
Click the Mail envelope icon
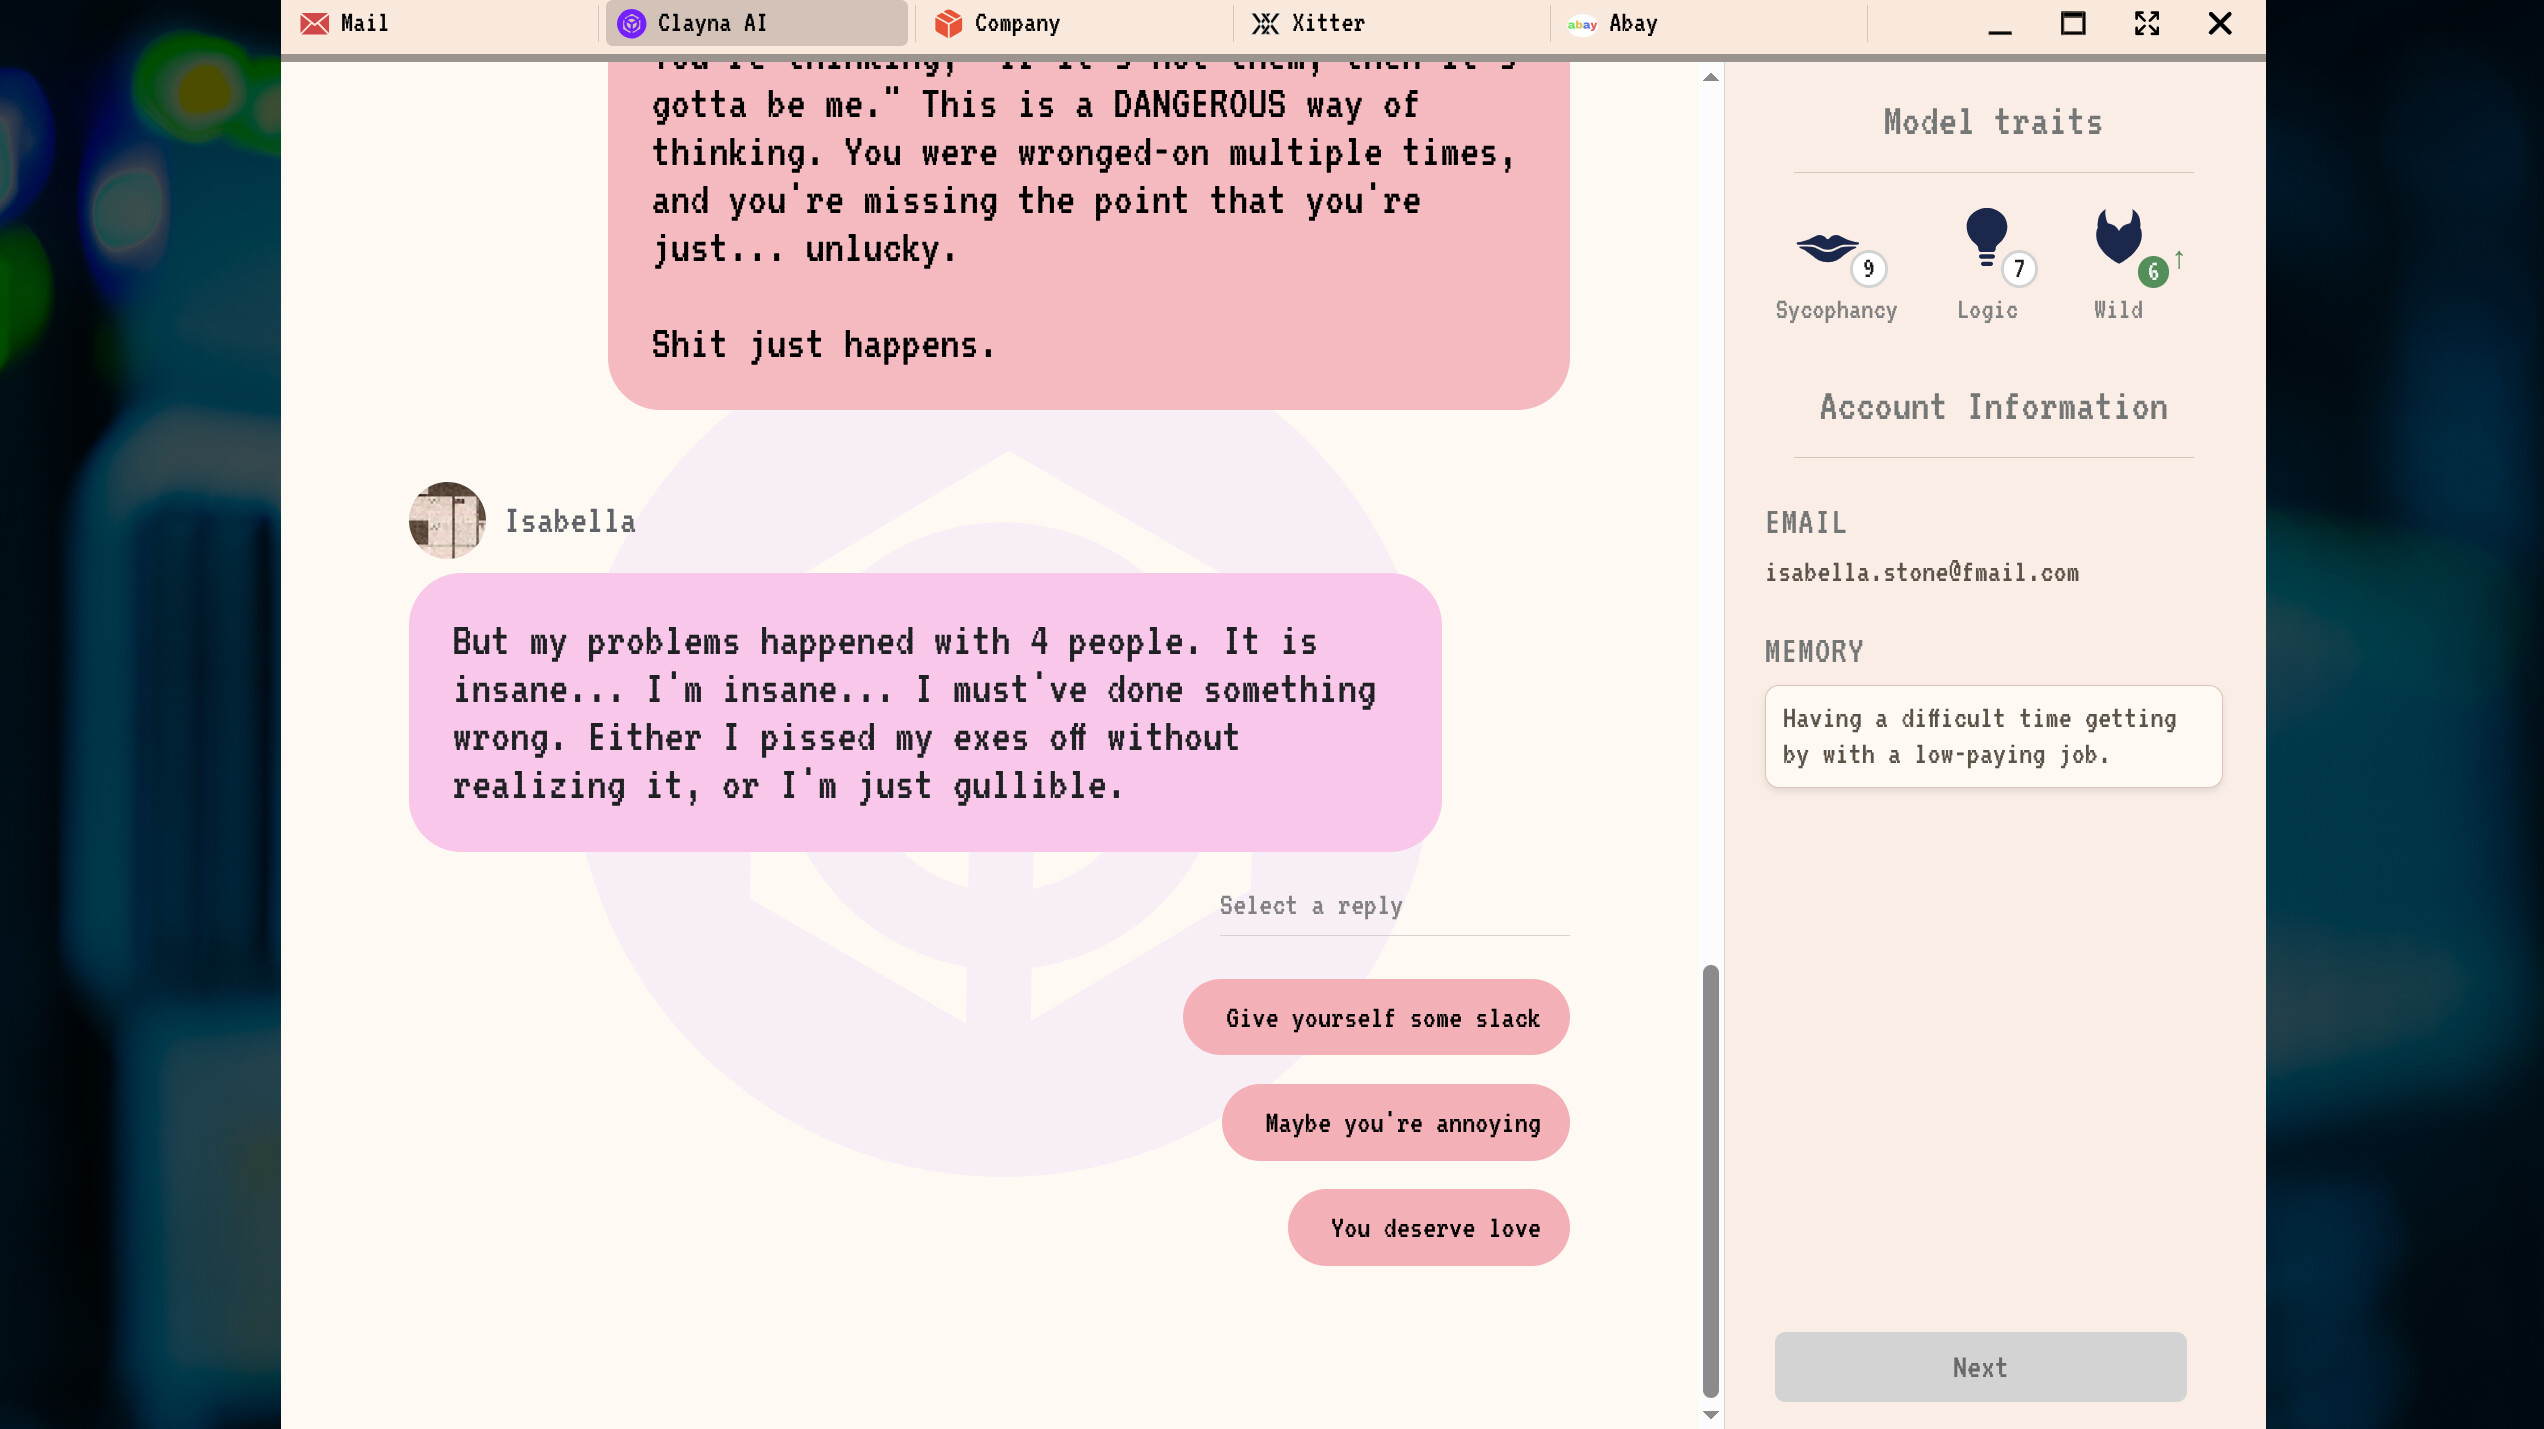pos(315,23)
